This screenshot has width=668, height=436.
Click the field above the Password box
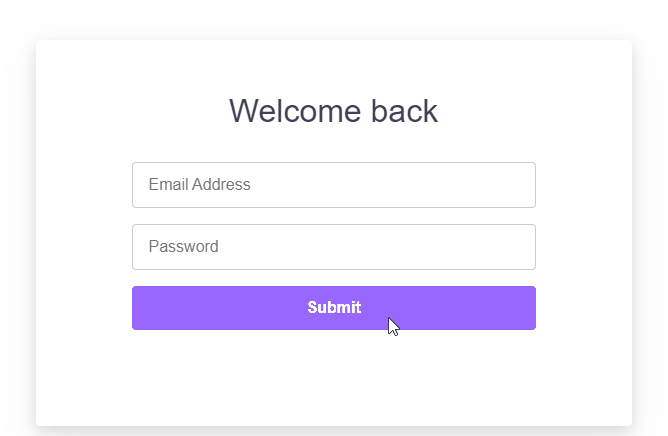[333, 185]
